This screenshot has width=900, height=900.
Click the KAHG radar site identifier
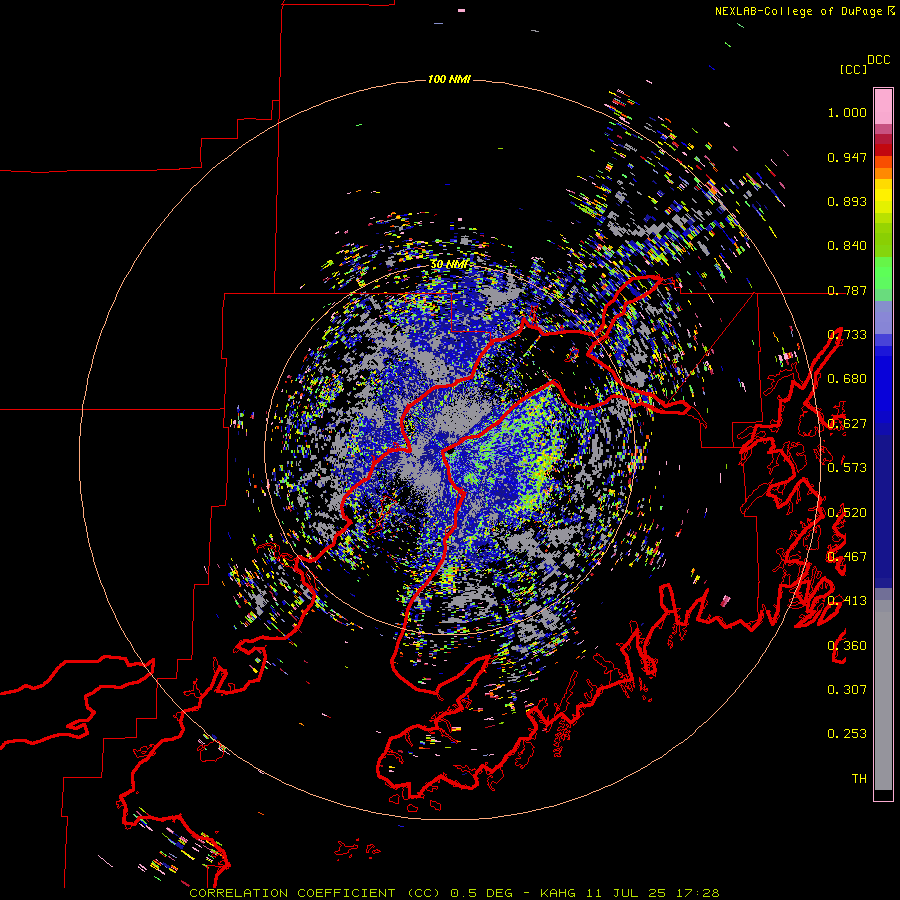tap(557, 893)
